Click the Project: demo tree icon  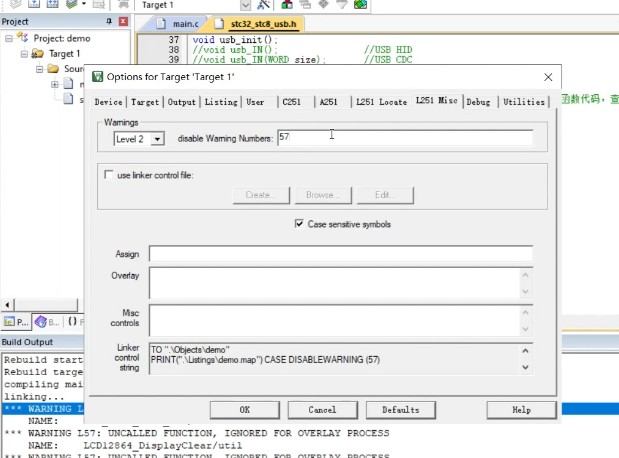(23, 38)
